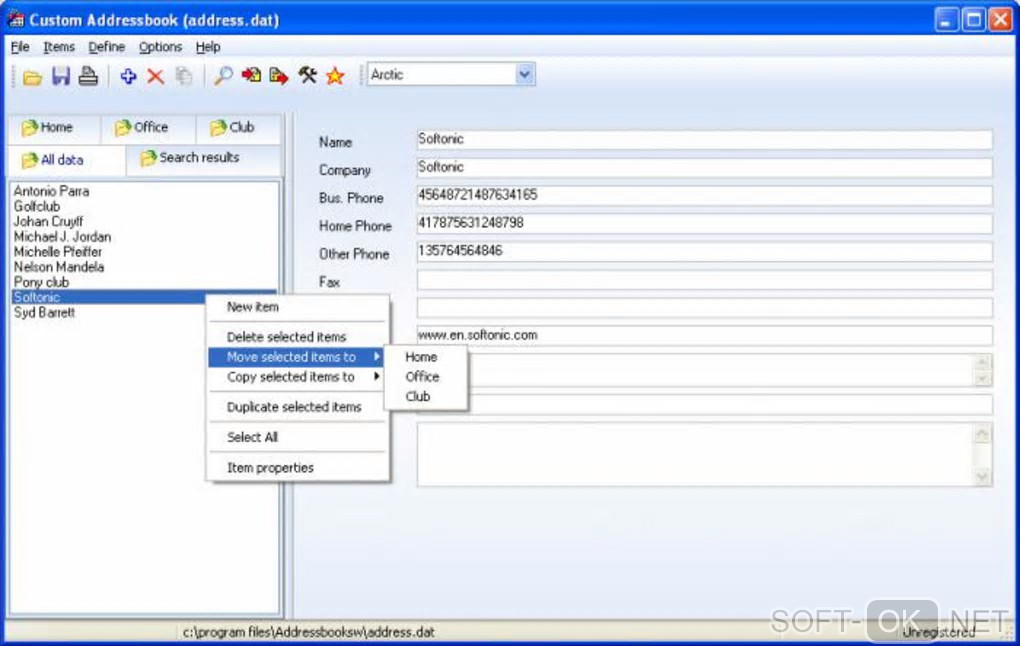Click the application icon in title bar
1020x646 pixels.
[16, 20]
